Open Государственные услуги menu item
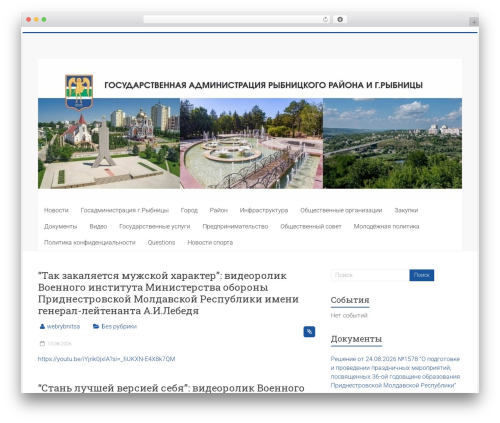Image resolution: width=500 pixels, height=423 pixels. 155,226
